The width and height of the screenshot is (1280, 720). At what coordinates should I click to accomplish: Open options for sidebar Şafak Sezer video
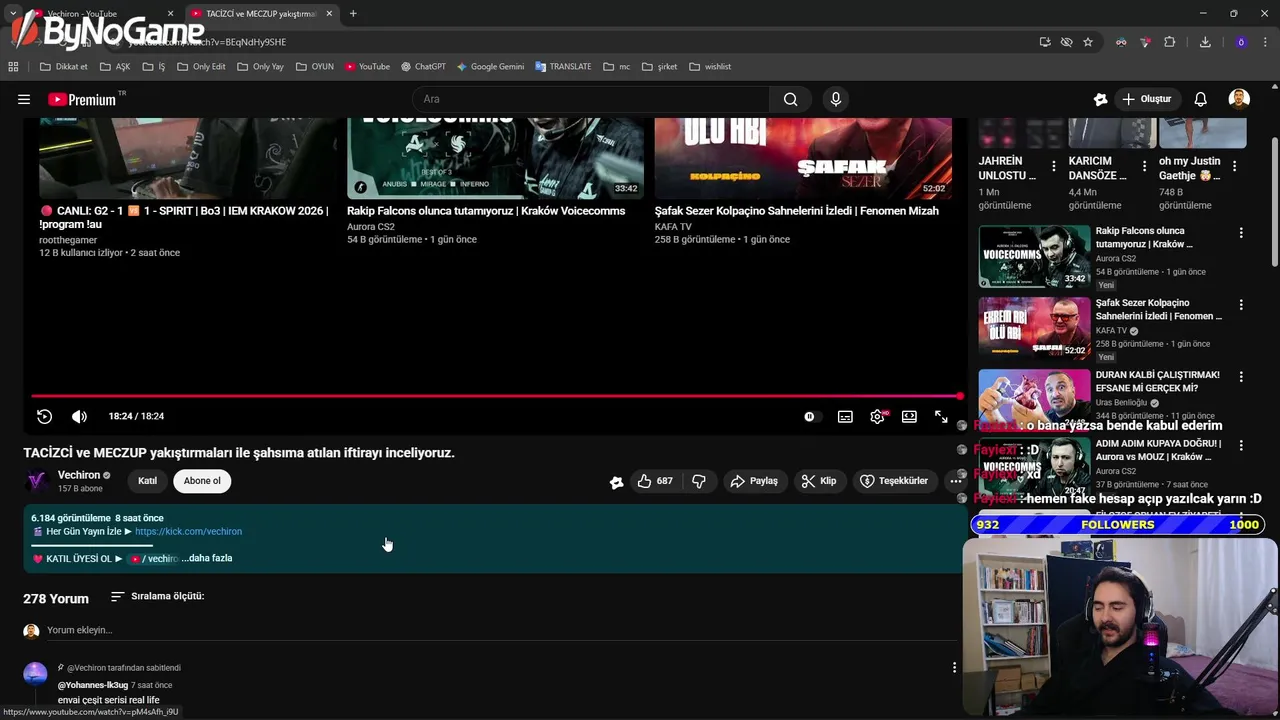point(1241,304)
